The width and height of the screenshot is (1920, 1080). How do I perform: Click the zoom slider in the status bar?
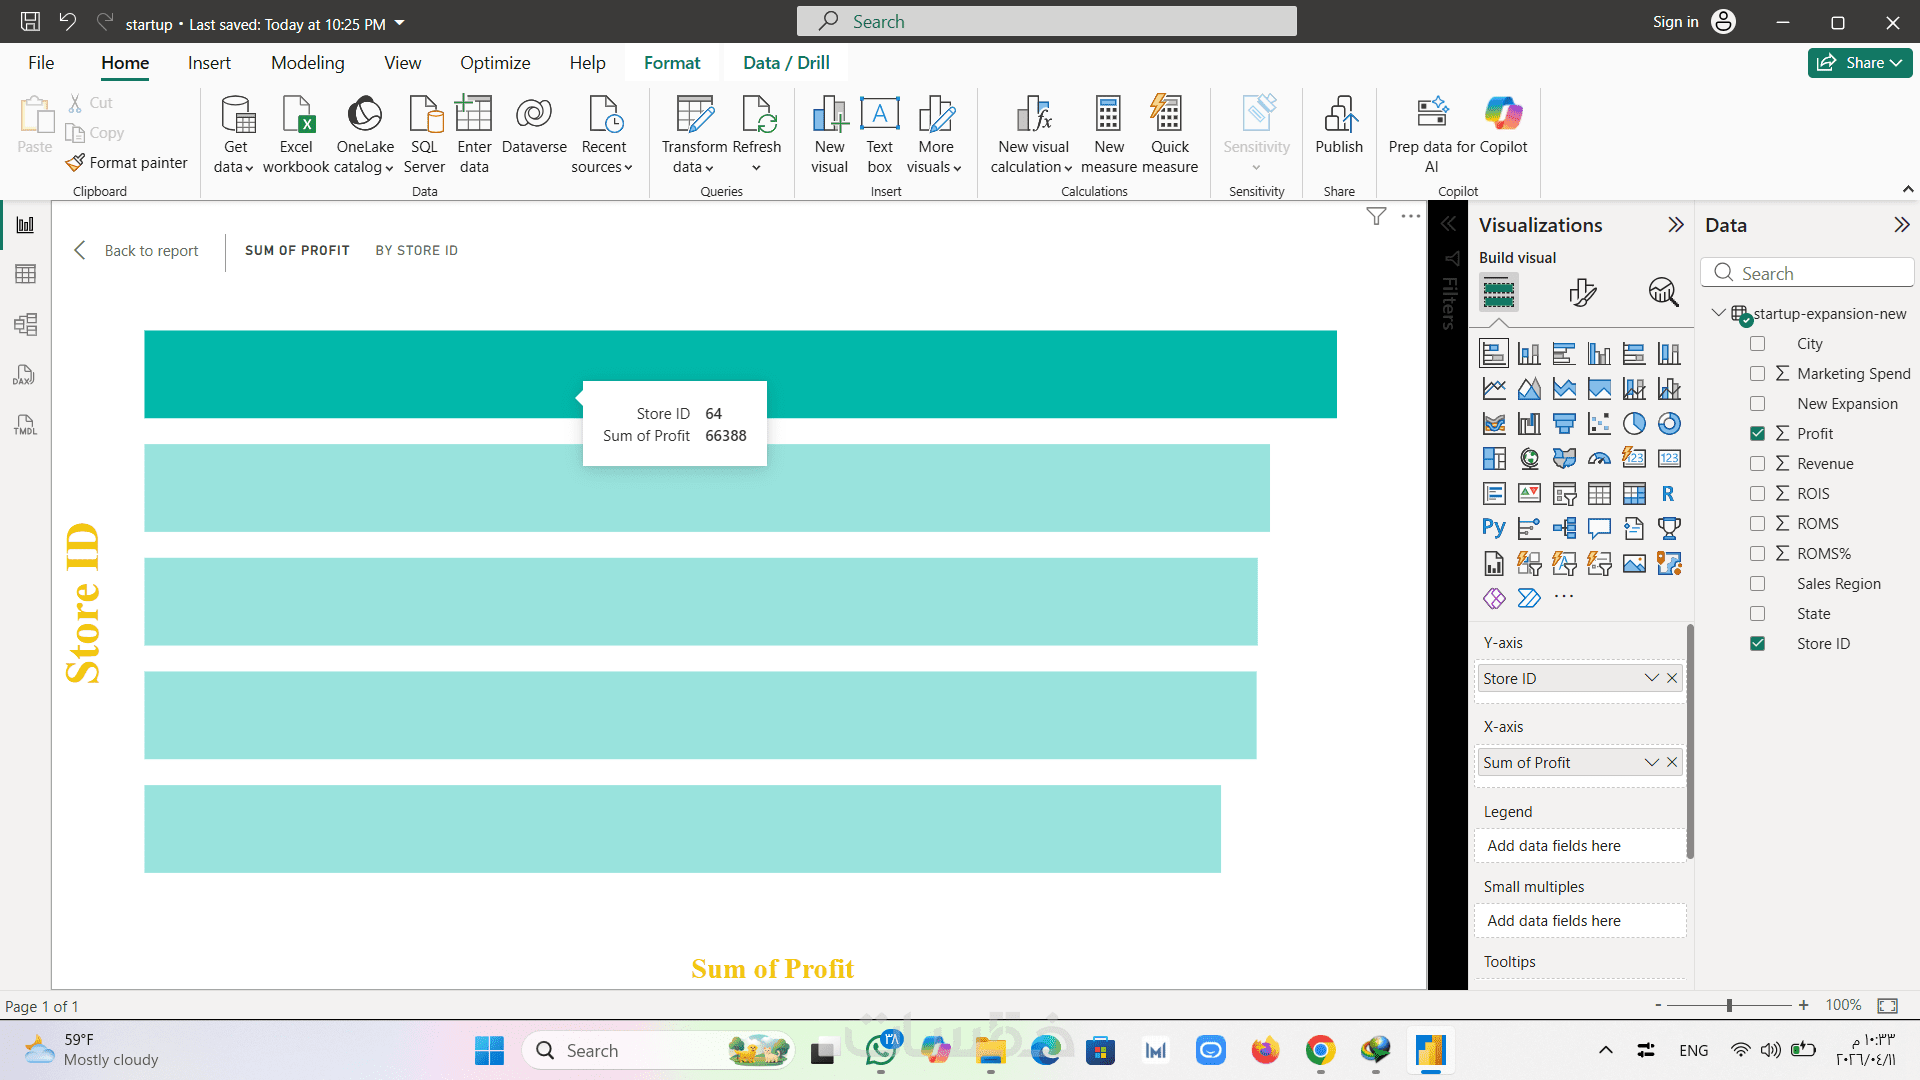pyautogui.click(x=1729, y=1005)
